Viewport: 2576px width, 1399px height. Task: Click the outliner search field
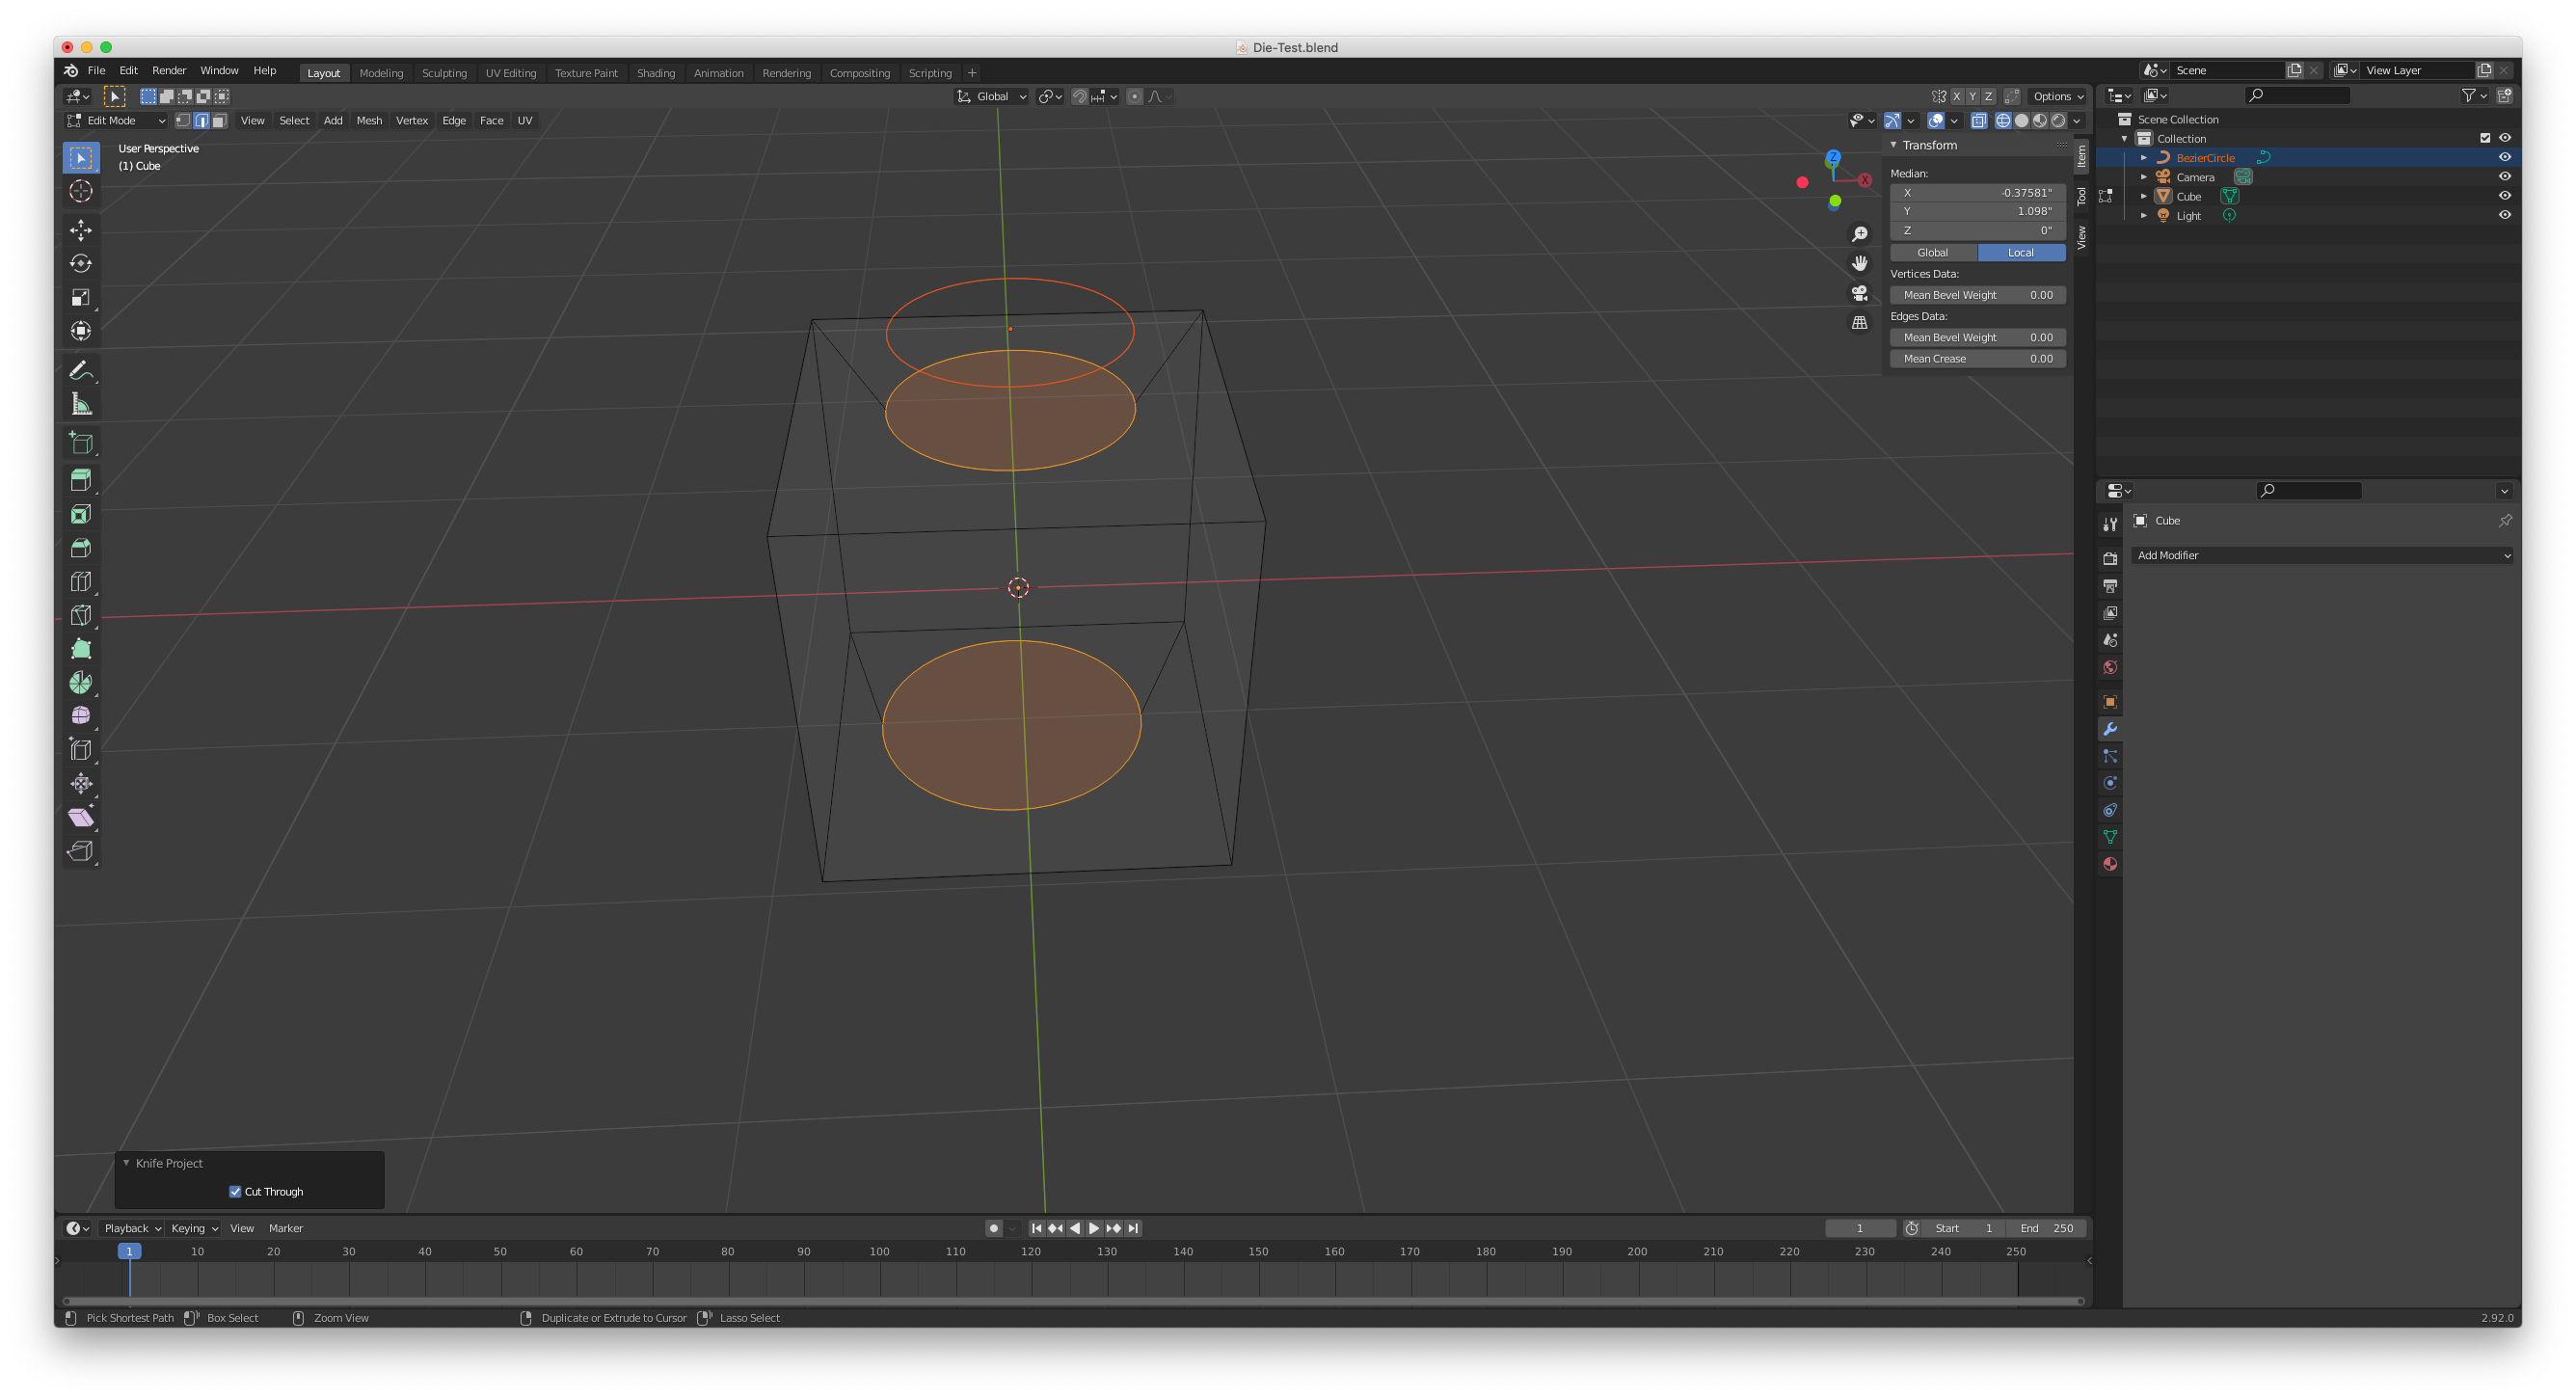(2297, 95)
